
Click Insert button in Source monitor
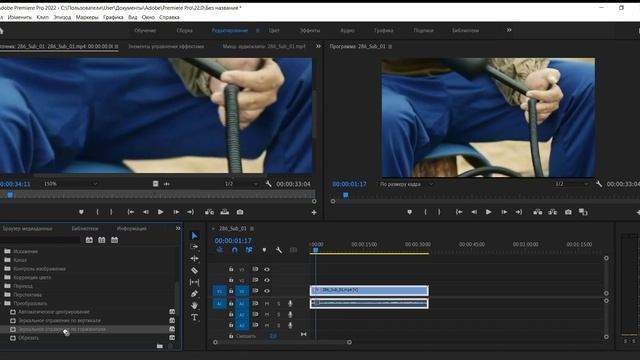[209, 212]
